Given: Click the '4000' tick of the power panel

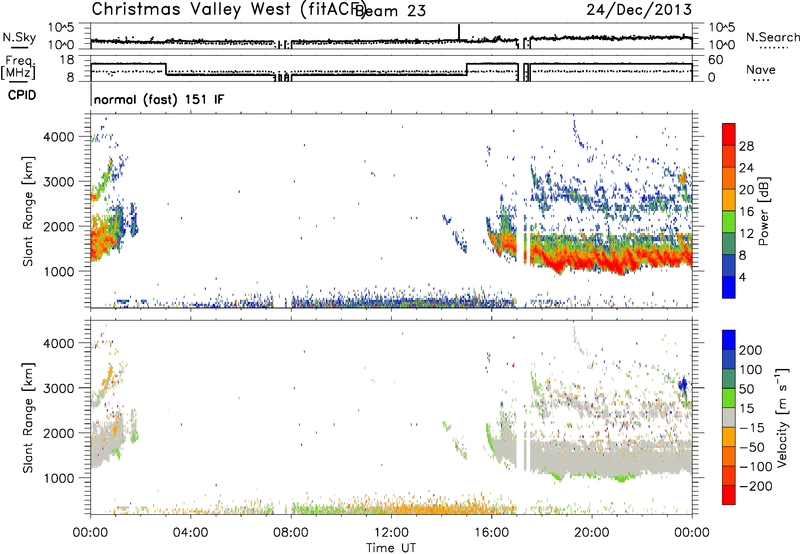Looking at the screenshot, I should tap(59, 137).
